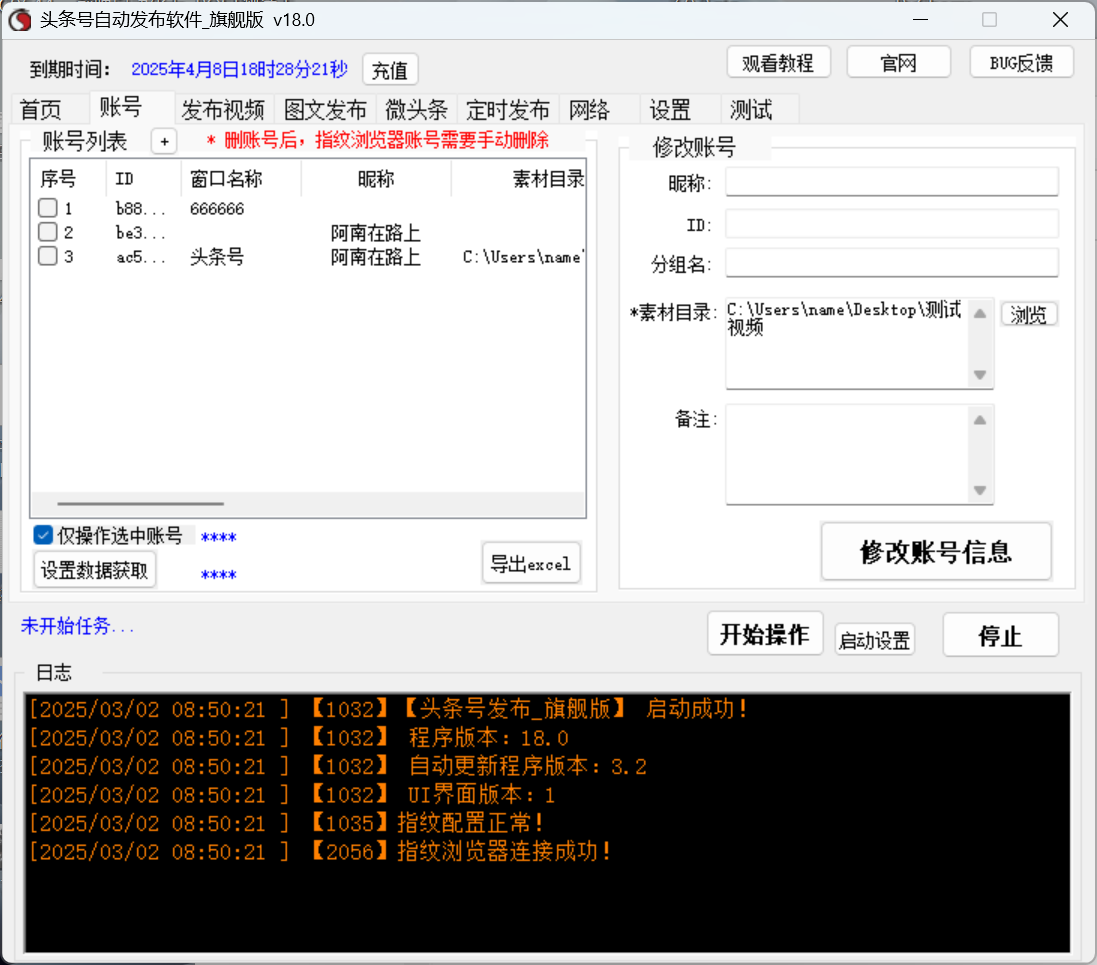Screen dimensions: 1097x965
Task: Close the application window
Action: point(1060,20)
